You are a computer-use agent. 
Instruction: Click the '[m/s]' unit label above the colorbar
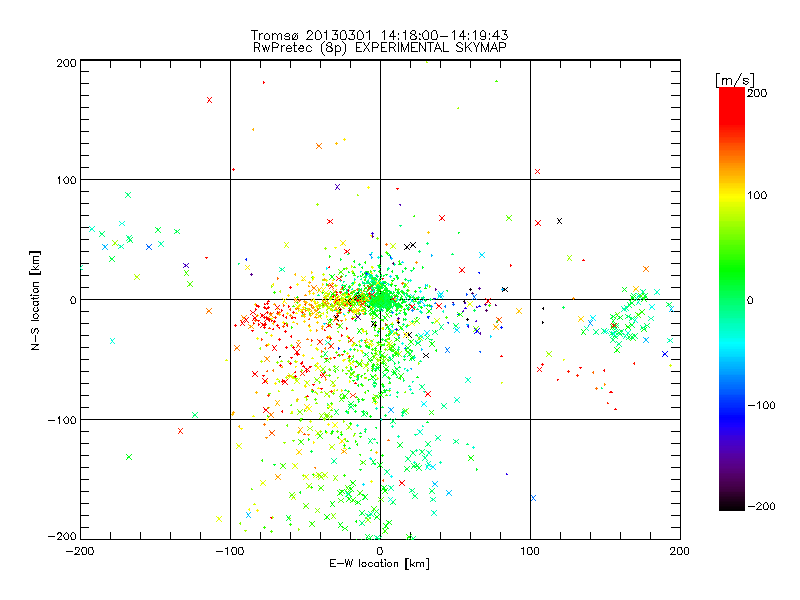pyautogui.click(x=735, y=80)
